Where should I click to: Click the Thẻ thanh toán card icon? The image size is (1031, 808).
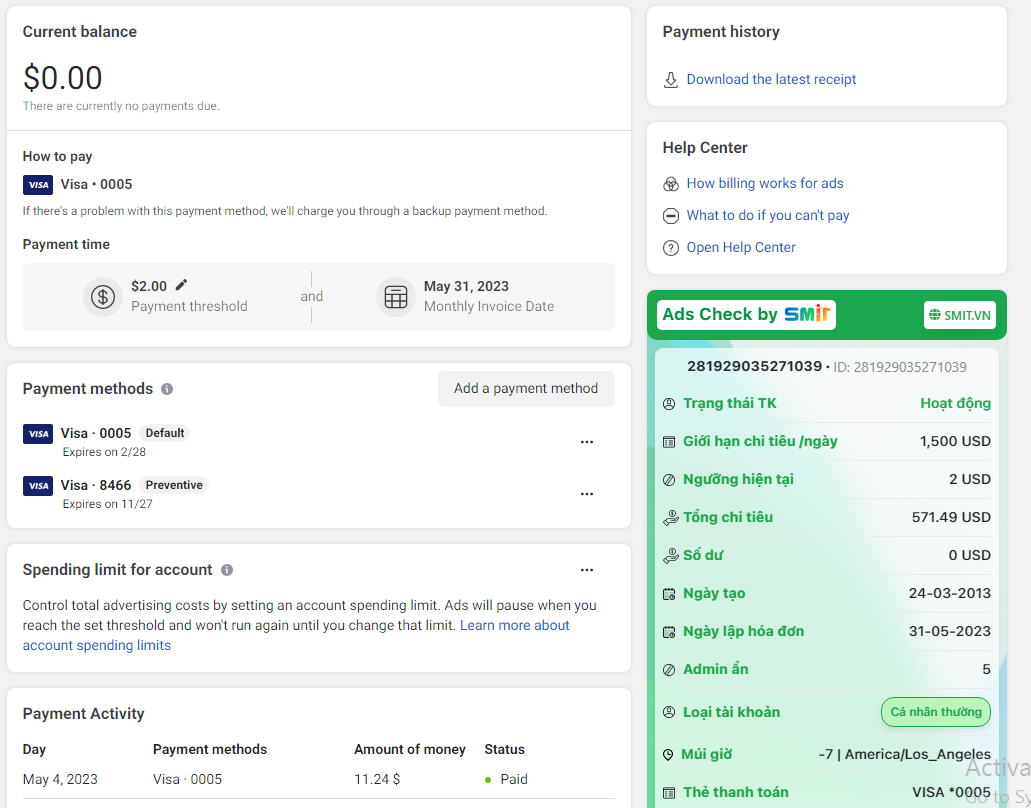(669, 793)
